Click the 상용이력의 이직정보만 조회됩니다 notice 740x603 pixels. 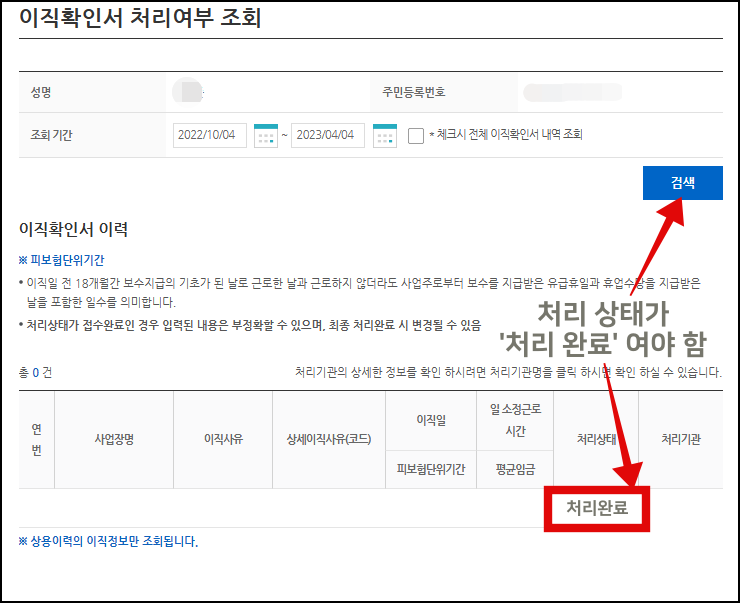coord(108,541)
